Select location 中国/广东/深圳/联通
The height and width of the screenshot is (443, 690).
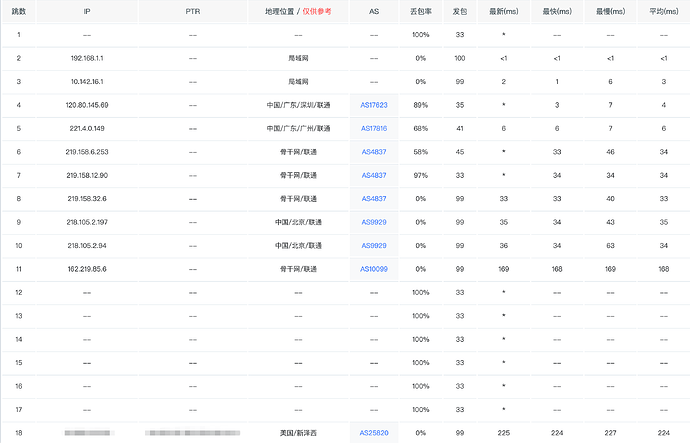298,105
